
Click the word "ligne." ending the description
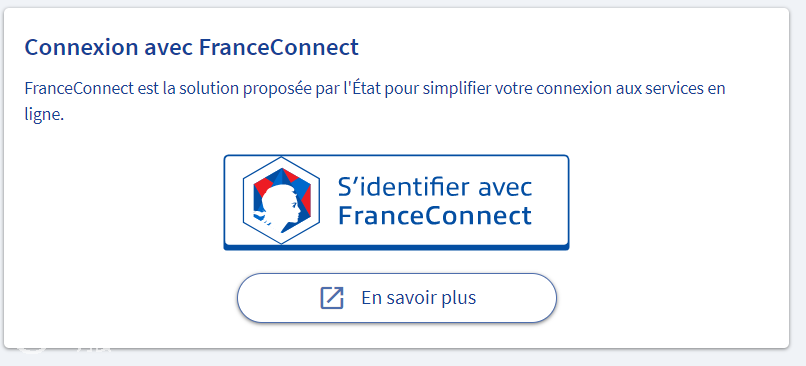[x=44, y=115]
